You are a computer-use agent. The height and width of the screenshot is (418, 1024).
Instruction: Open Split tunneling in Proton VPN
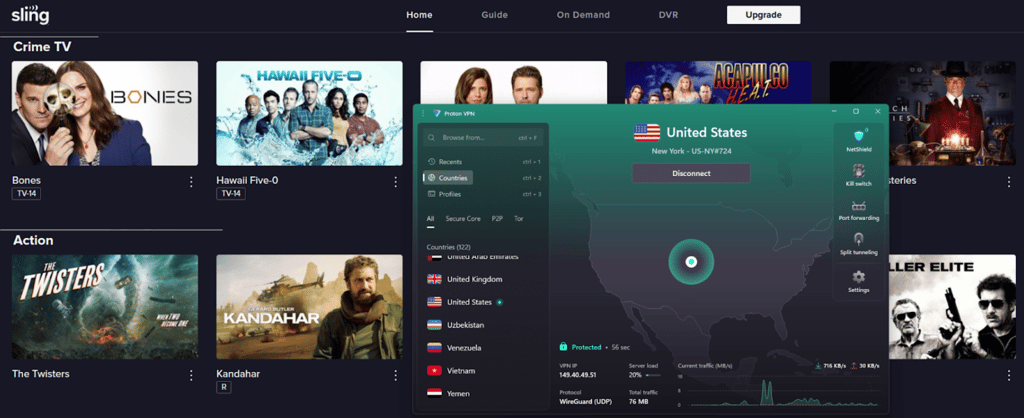pos(859,244)
